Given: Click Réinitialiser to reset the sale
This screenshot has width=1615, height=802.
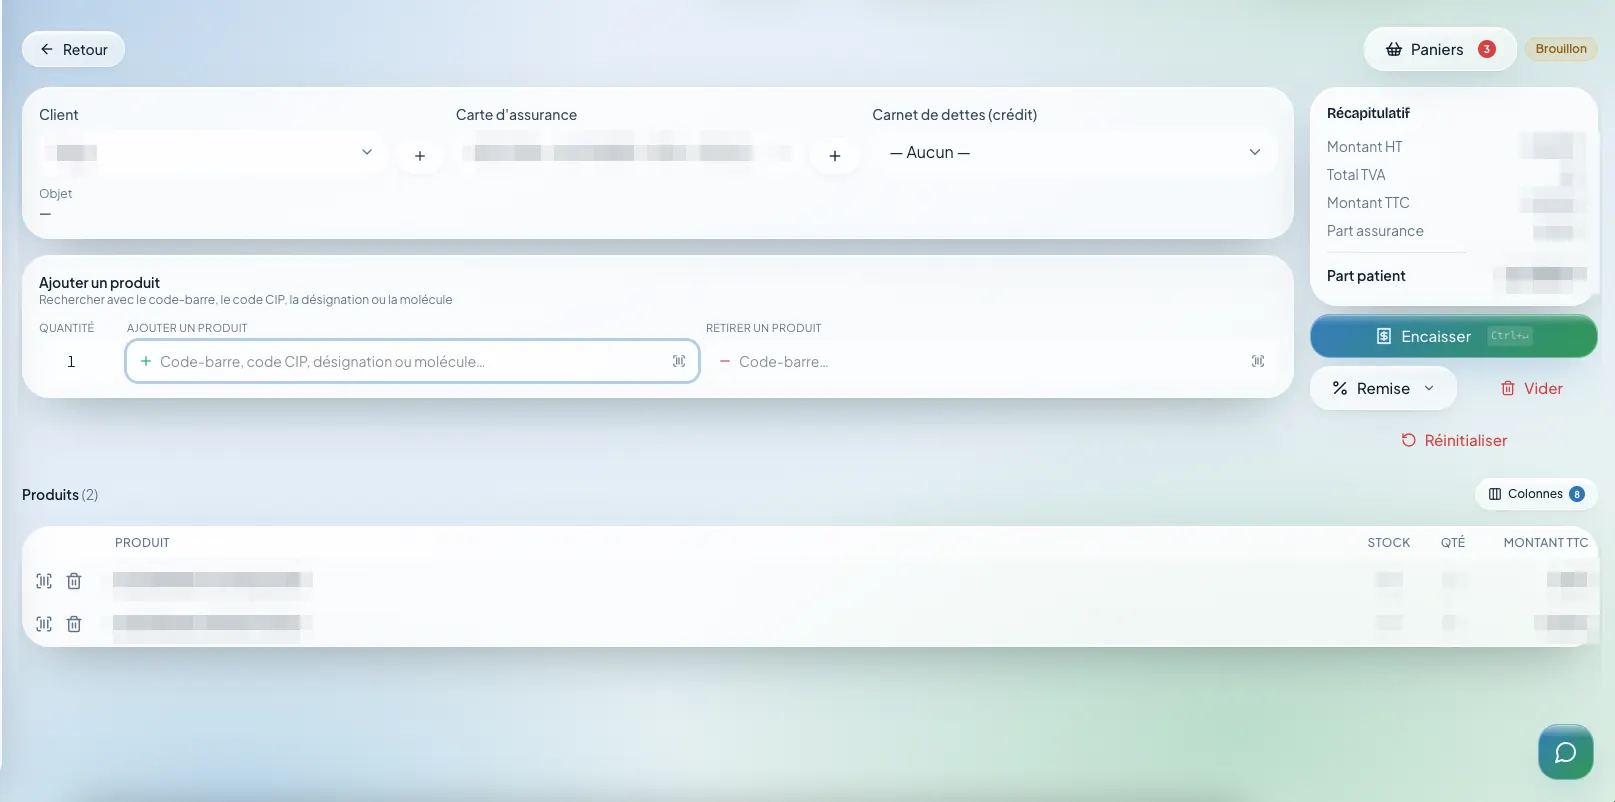Looking at the screenshot, I should pos(1454,440).
